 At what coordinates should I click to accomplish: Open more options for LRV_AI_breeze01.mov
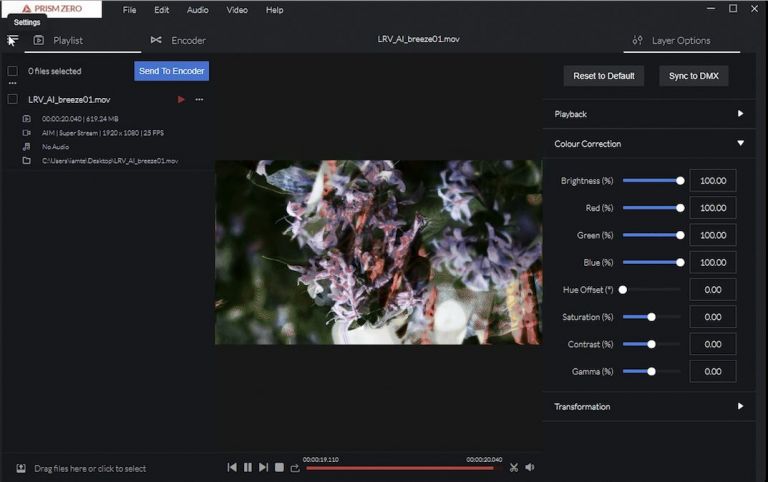[199, 99]
